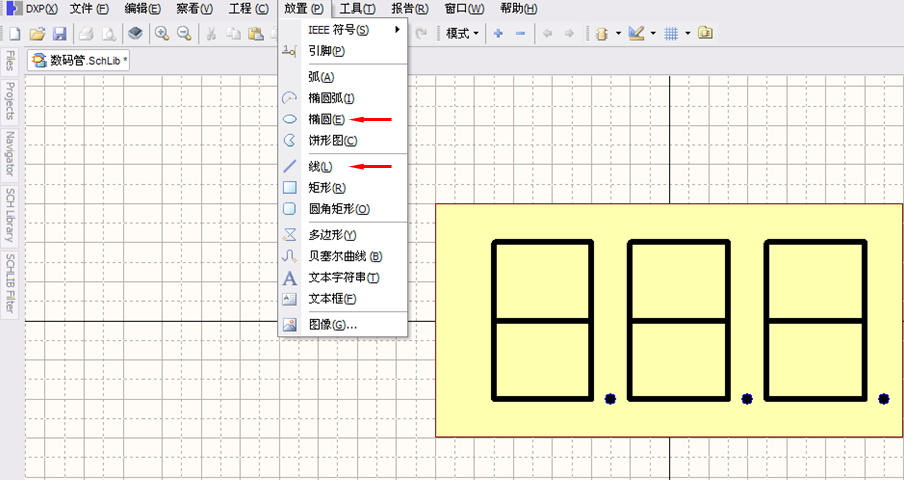
Task: Click the Zoom In magnifier icon
Action: [162, 34]
